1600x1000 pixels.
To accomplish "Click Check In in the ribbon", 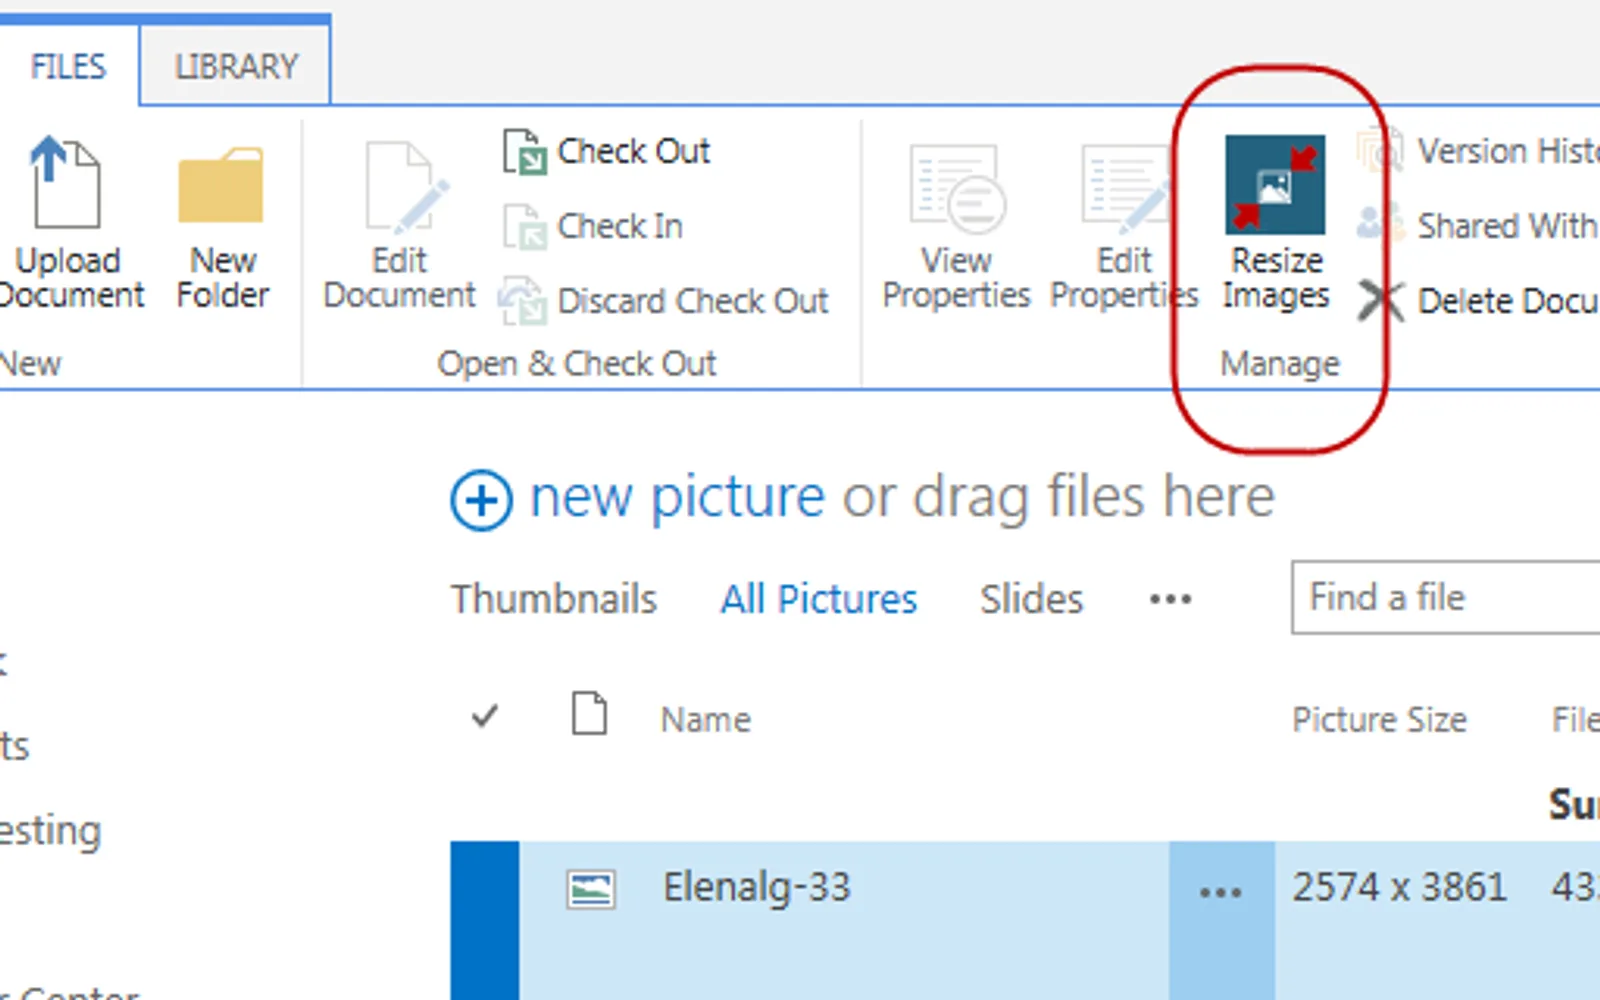I will pyautogui.click(x=593, y=226).
